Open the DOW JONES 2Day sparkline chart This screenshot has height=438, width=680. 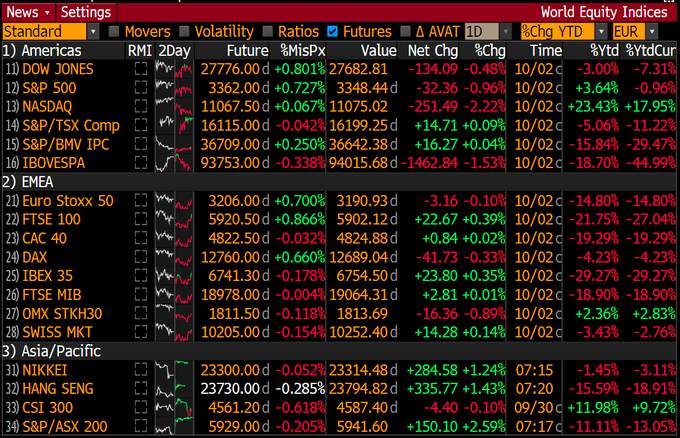point(174,69)
